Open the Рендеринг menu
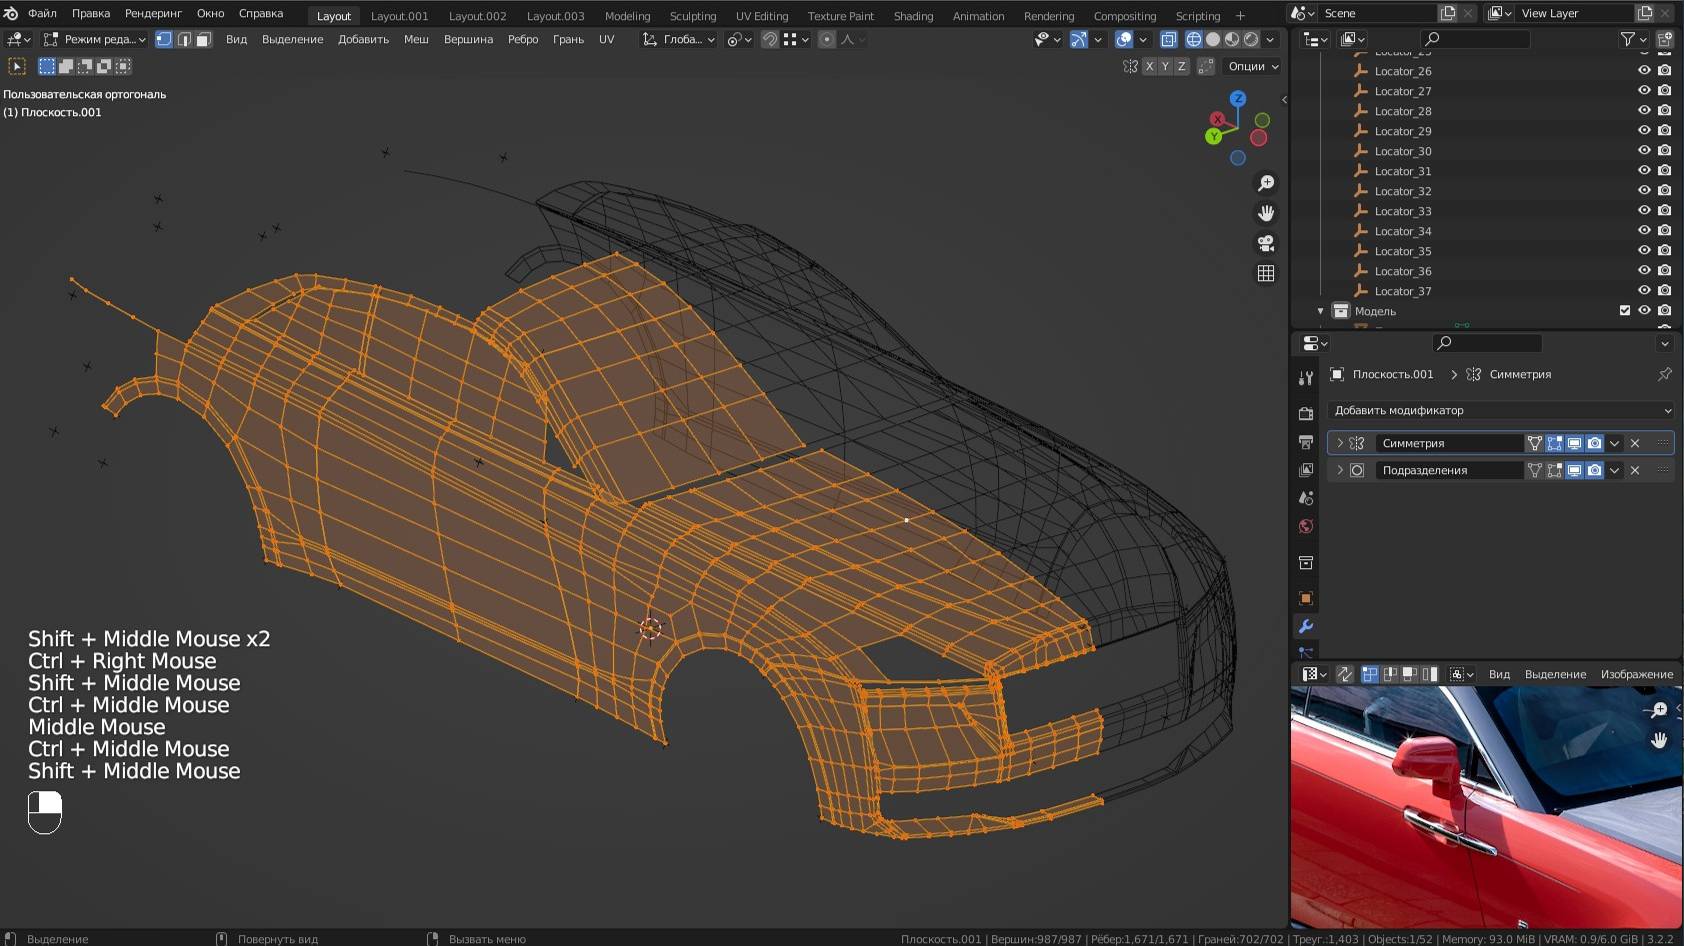This screenshot has width=1684, height=946. pos(153,13)
